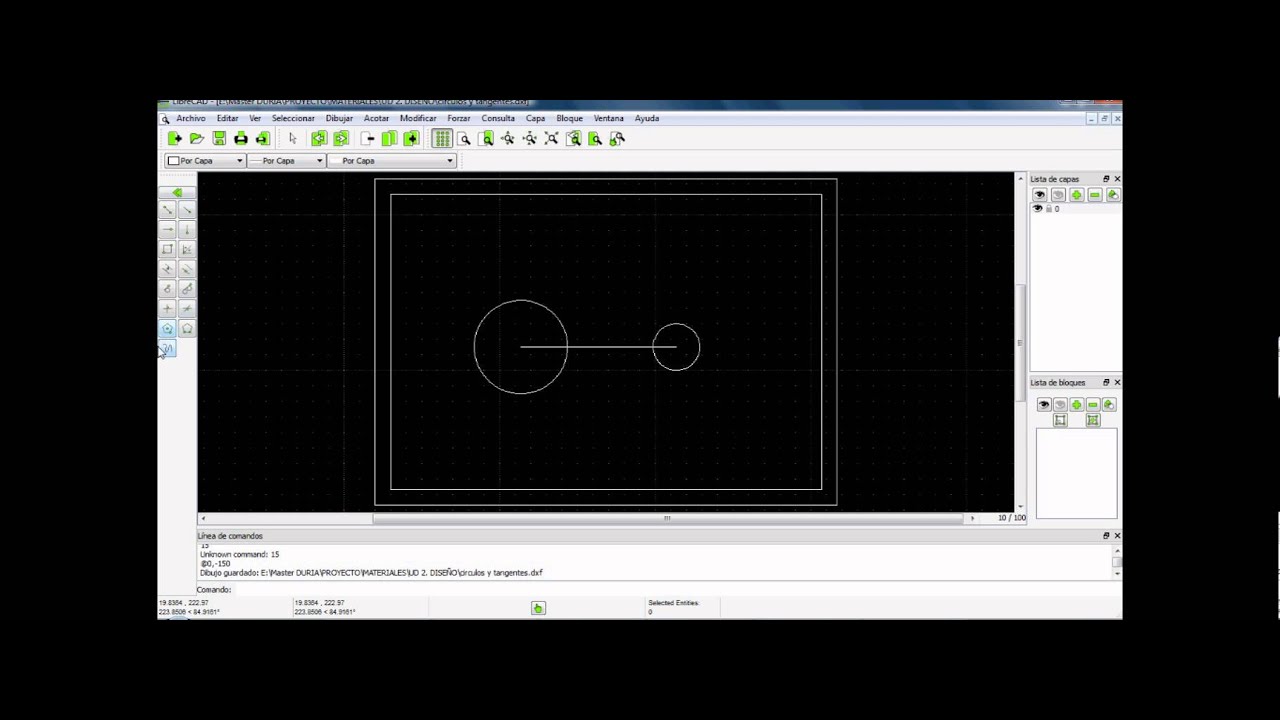The image size is (1280, 720).
Task: Hide all blocks in Lista de bloques
Action: pos(1060,405)
